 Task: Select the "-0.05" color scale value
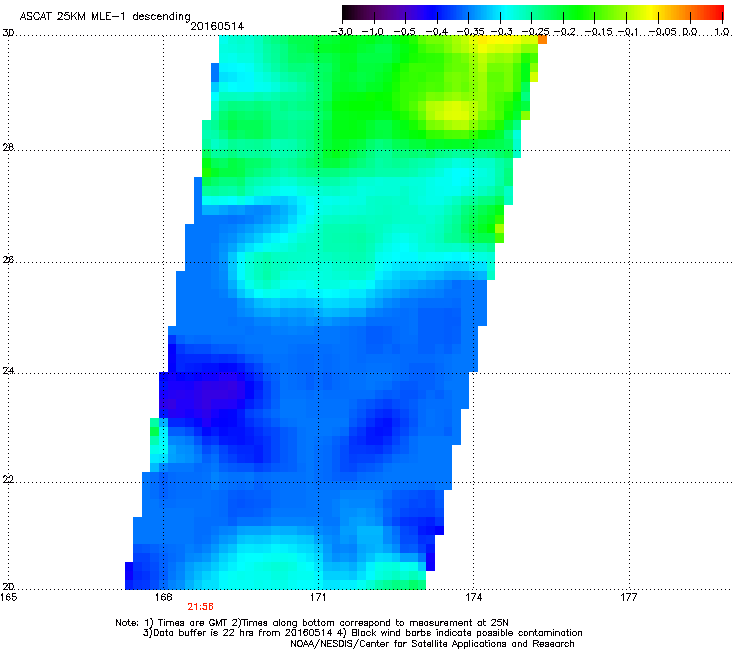click(x=663, y=32)
